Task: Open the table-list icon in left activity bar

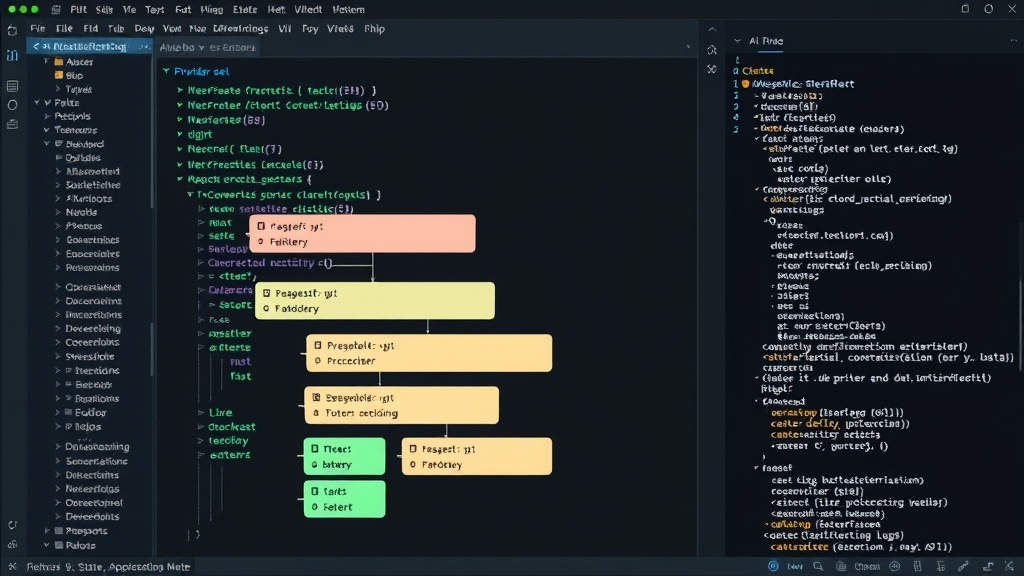Action: pos(12,86)
